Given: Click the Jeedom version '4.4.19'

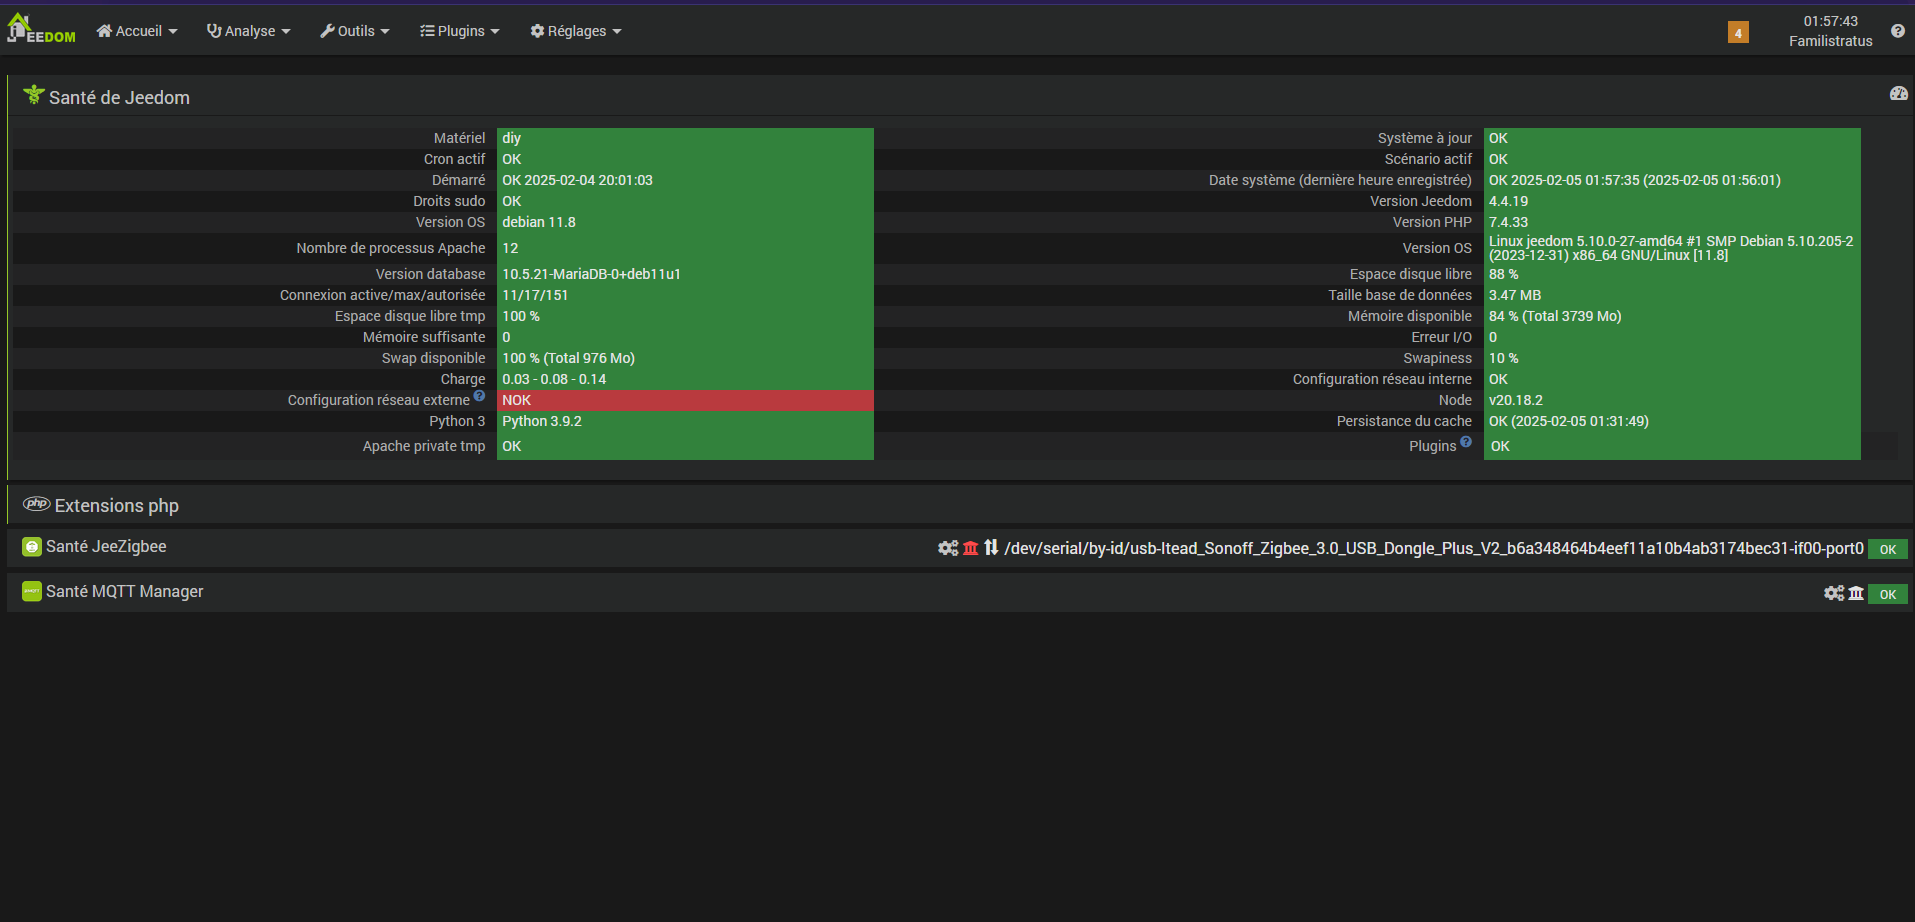Looking at the screenshot, I should [x=1508, y=201].
